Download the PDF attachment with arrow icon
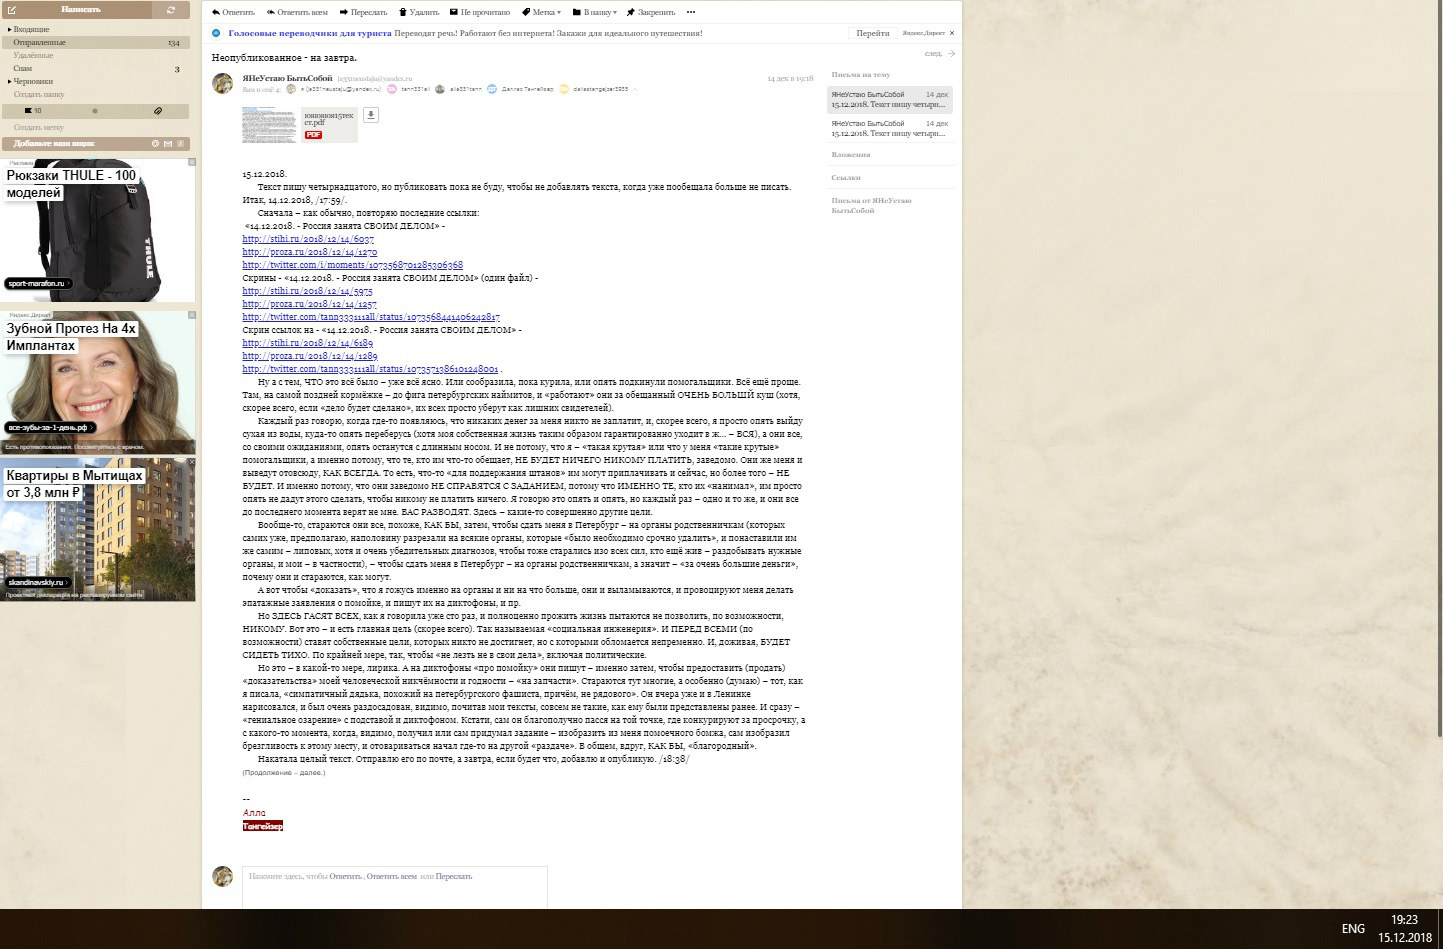This screenshot has height=949, width=1443. [370, 115]
